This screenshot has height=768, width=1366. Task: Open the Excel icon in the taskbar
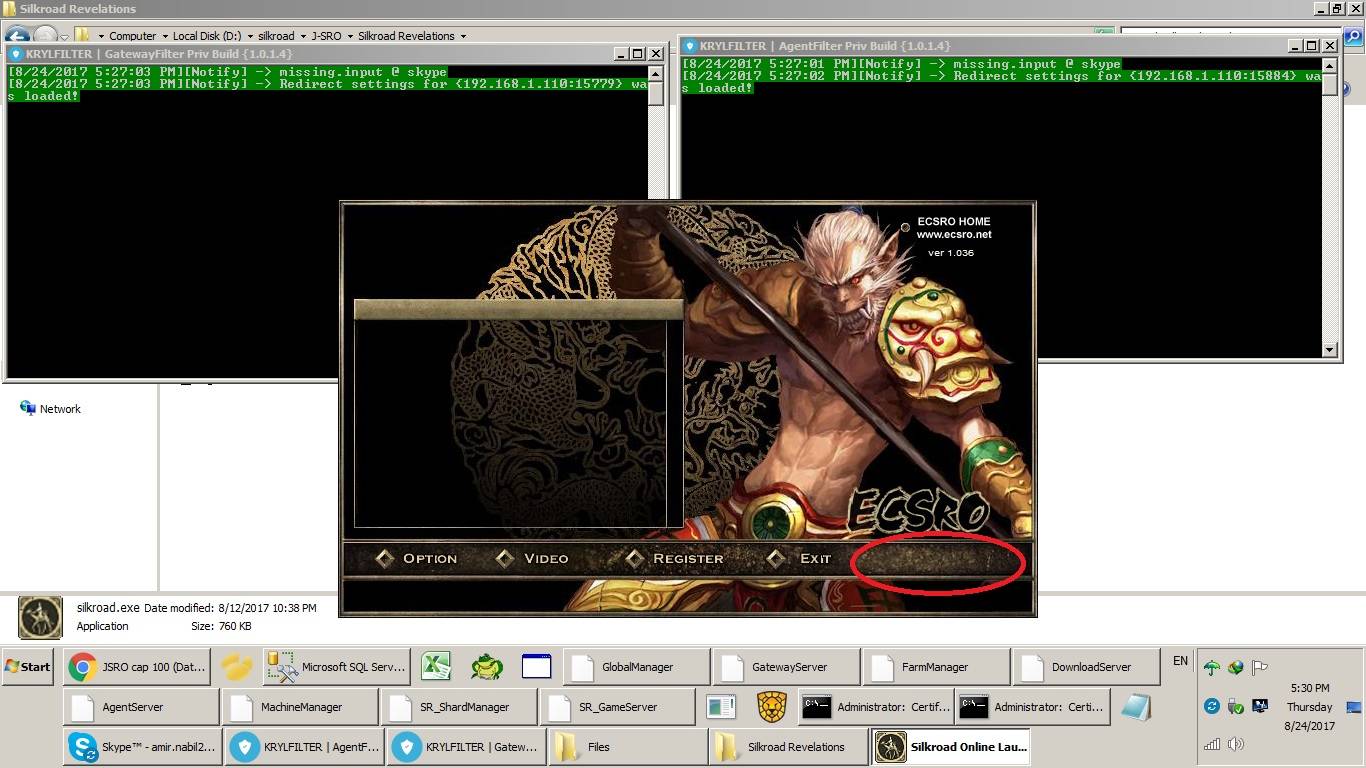pyautogui.click(x=435, y=666)
